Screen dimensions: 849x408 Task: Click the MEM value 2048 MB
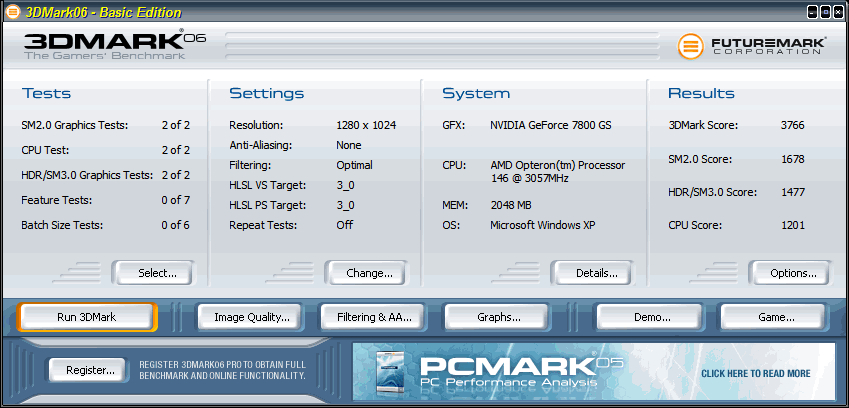511,206
